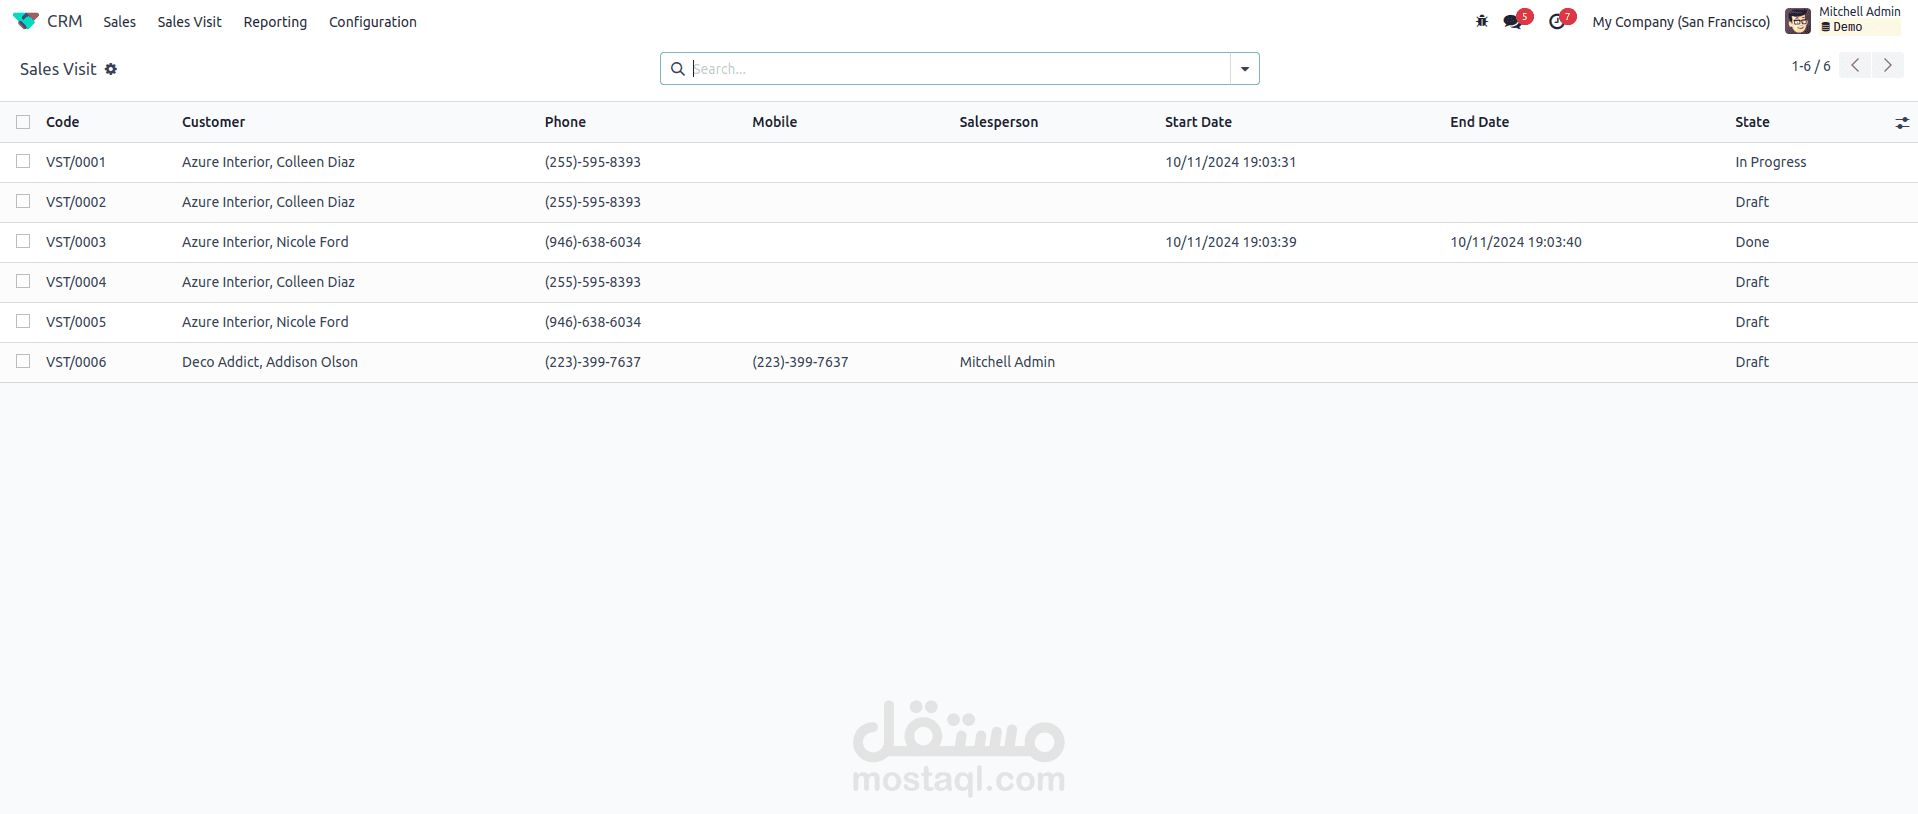Click start date 10/11/2024 19:03:39

click(1230, 242)
